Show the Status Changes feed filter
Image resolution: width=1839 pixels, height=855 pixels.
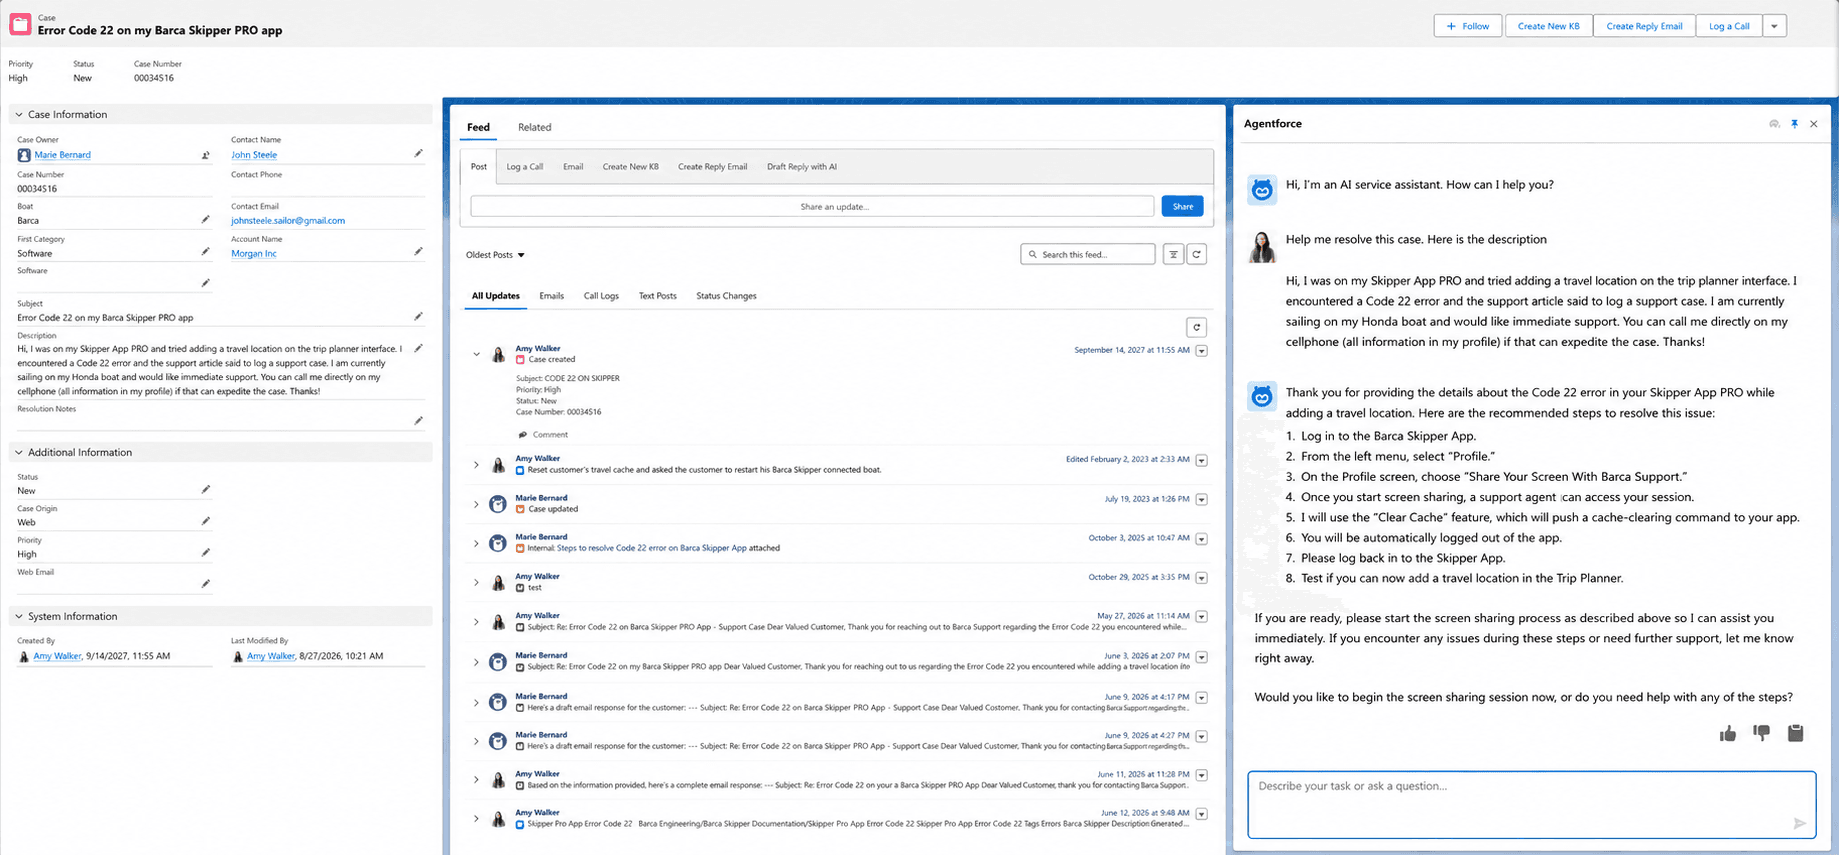[x=726, y=297]
